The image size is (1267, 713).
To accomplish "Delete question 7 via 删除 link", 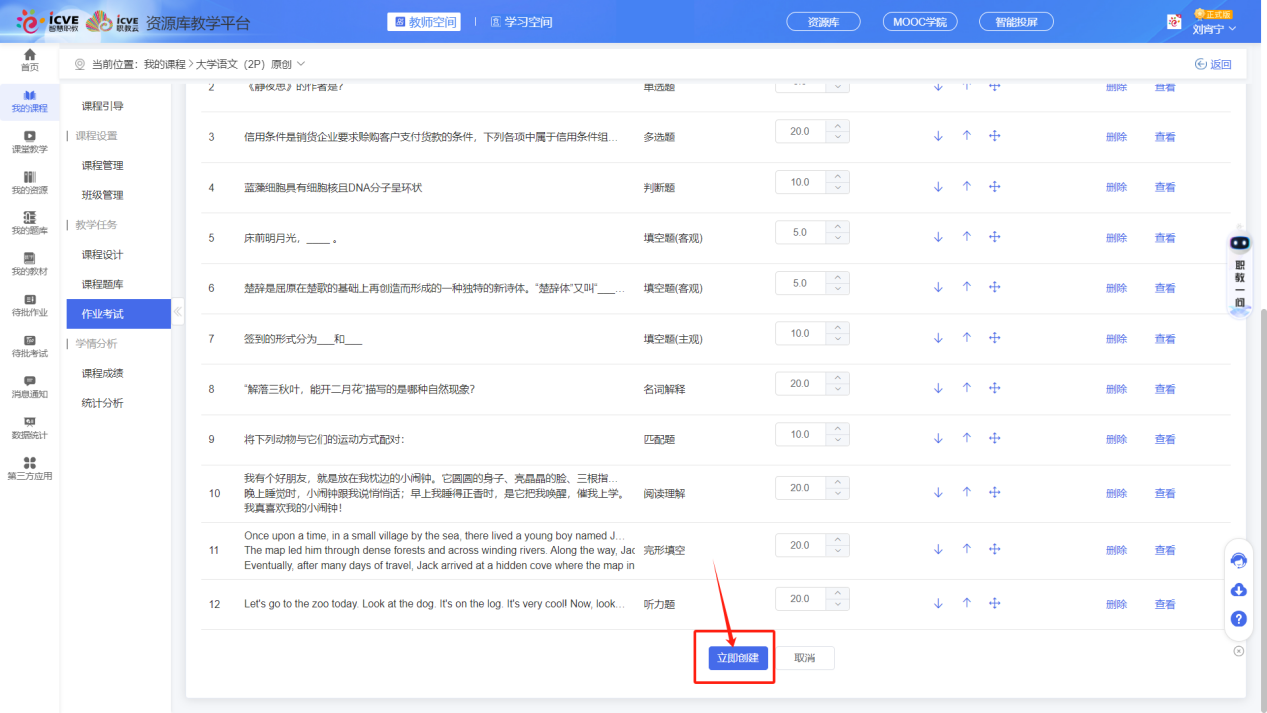I will [1116, 339].
